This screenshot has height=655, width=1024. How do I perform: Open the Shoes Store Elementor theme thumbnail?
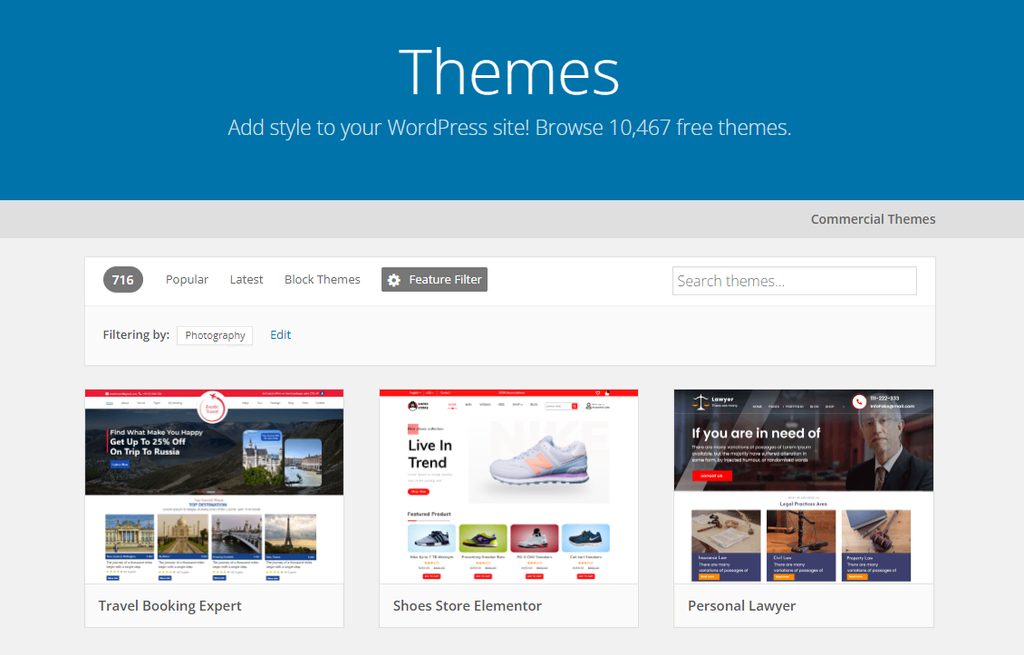click(509, 486)
